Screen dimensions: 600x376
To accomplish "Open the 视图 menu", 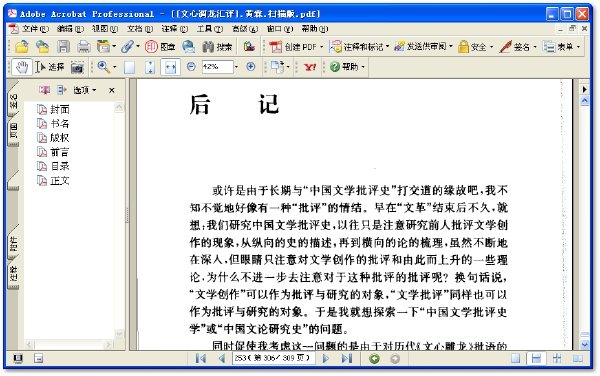I will 105,29.
